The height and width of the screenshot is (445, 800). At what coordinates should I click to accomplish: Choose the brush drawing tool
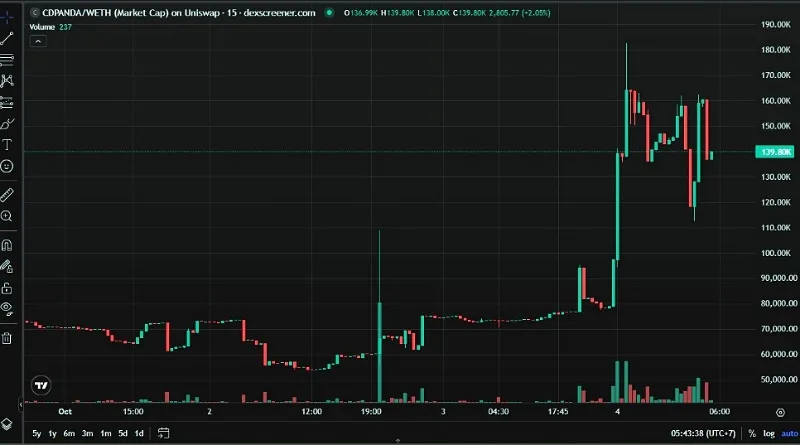(7, 123)
